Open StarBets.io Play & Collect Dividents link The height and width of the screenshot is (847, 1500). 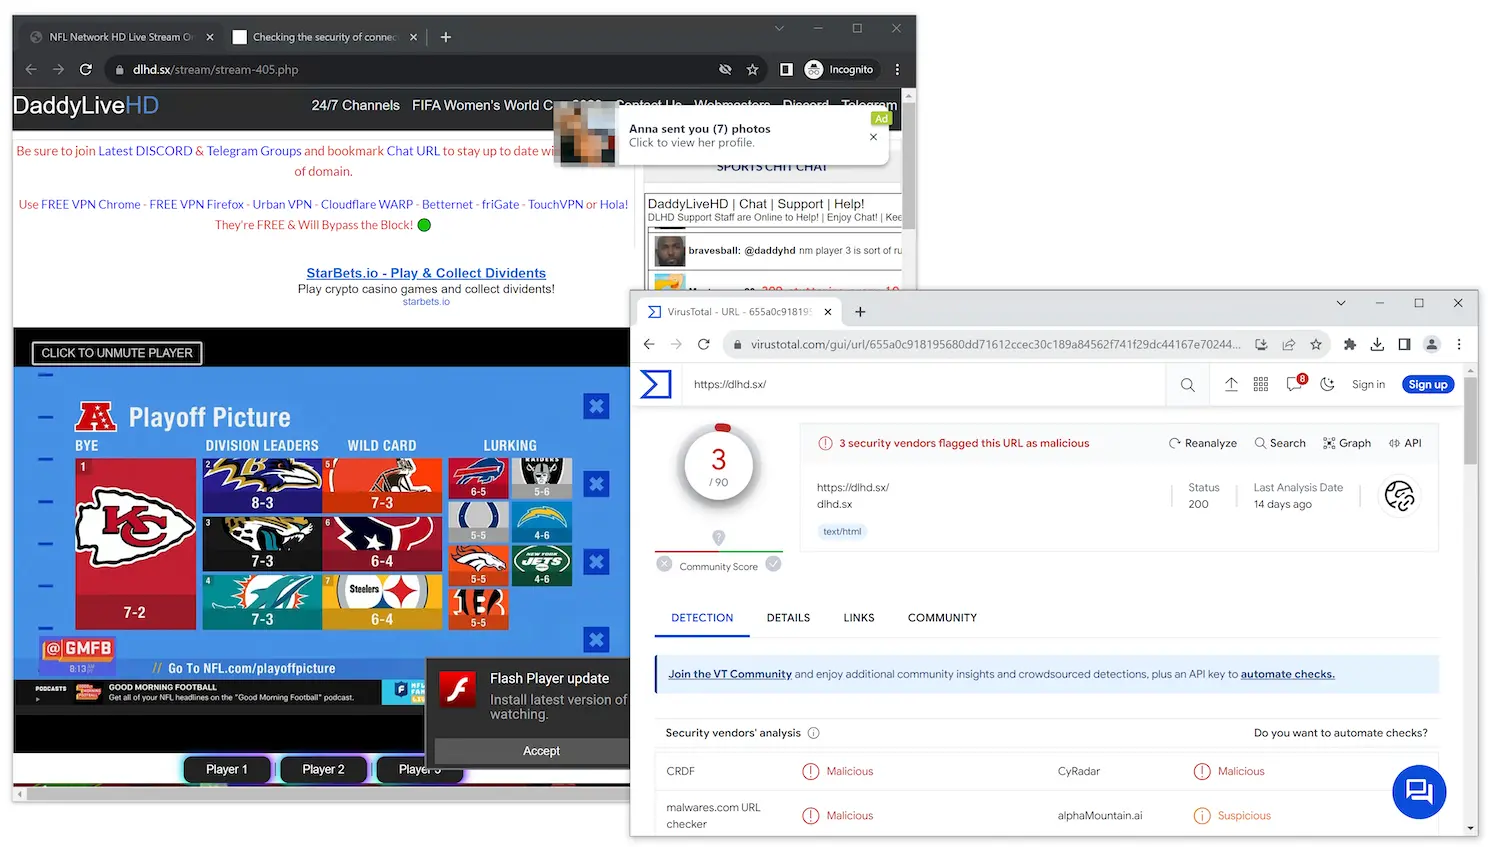tap(426, 273)
